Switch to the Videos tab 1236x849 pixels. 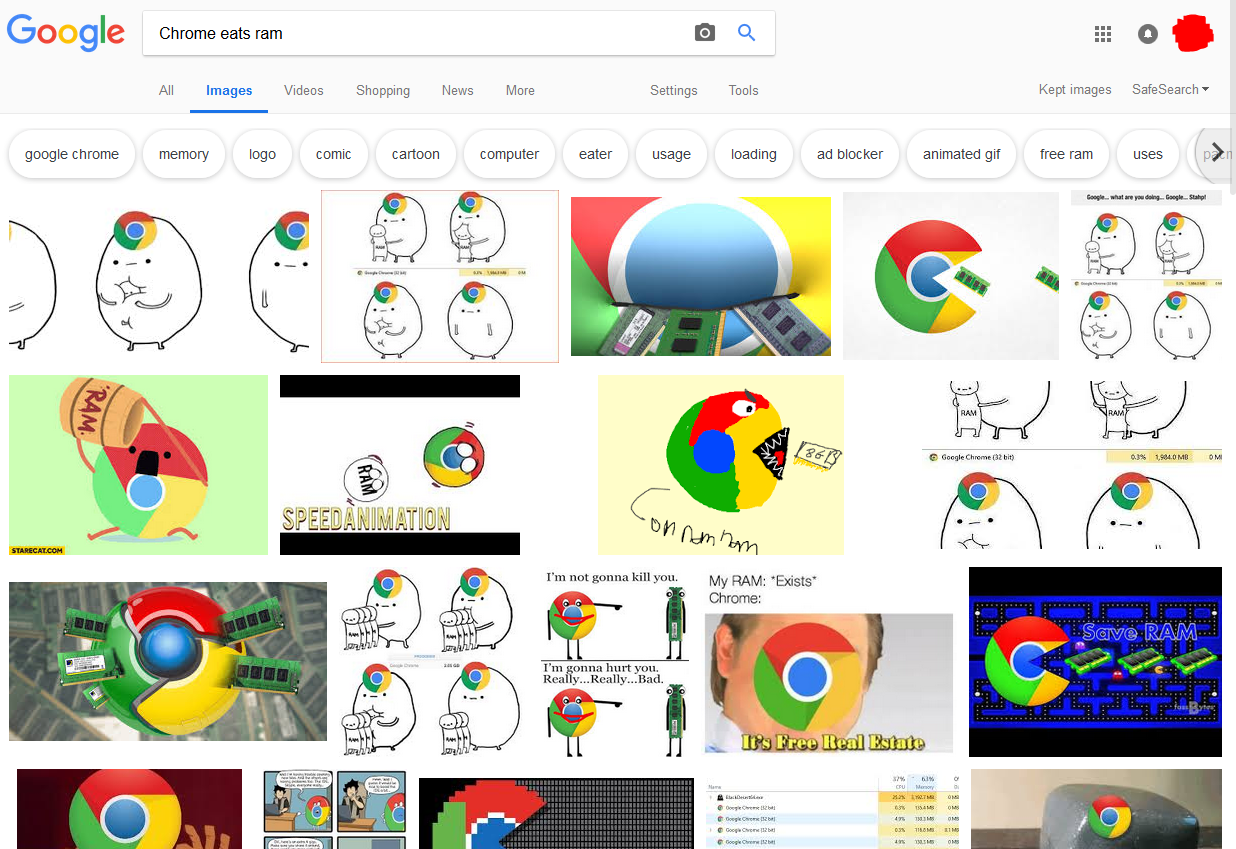pyautogui.click(x=304, y=90)
